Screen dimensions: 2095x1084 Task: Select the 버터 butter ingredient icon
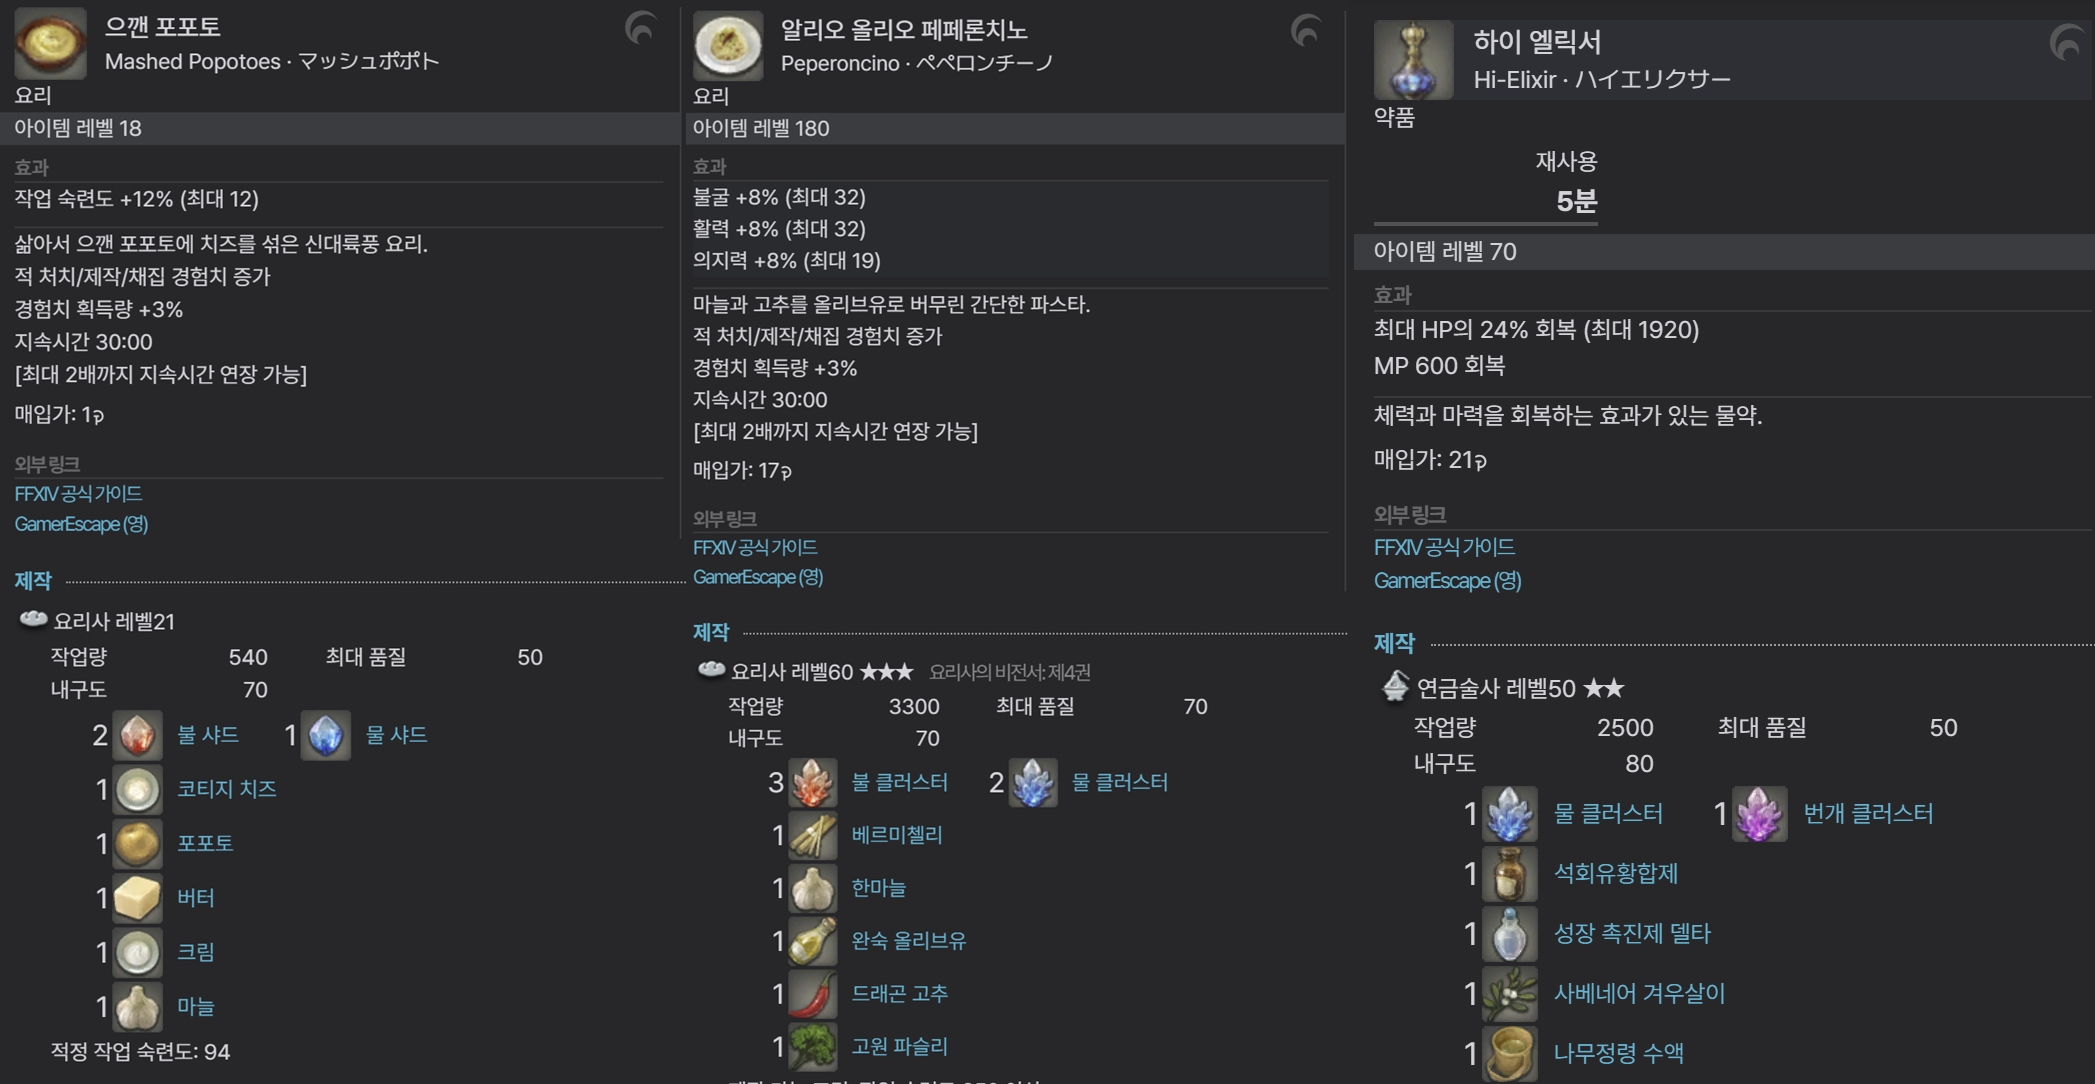pyautogui.click(x=137, y=897)
